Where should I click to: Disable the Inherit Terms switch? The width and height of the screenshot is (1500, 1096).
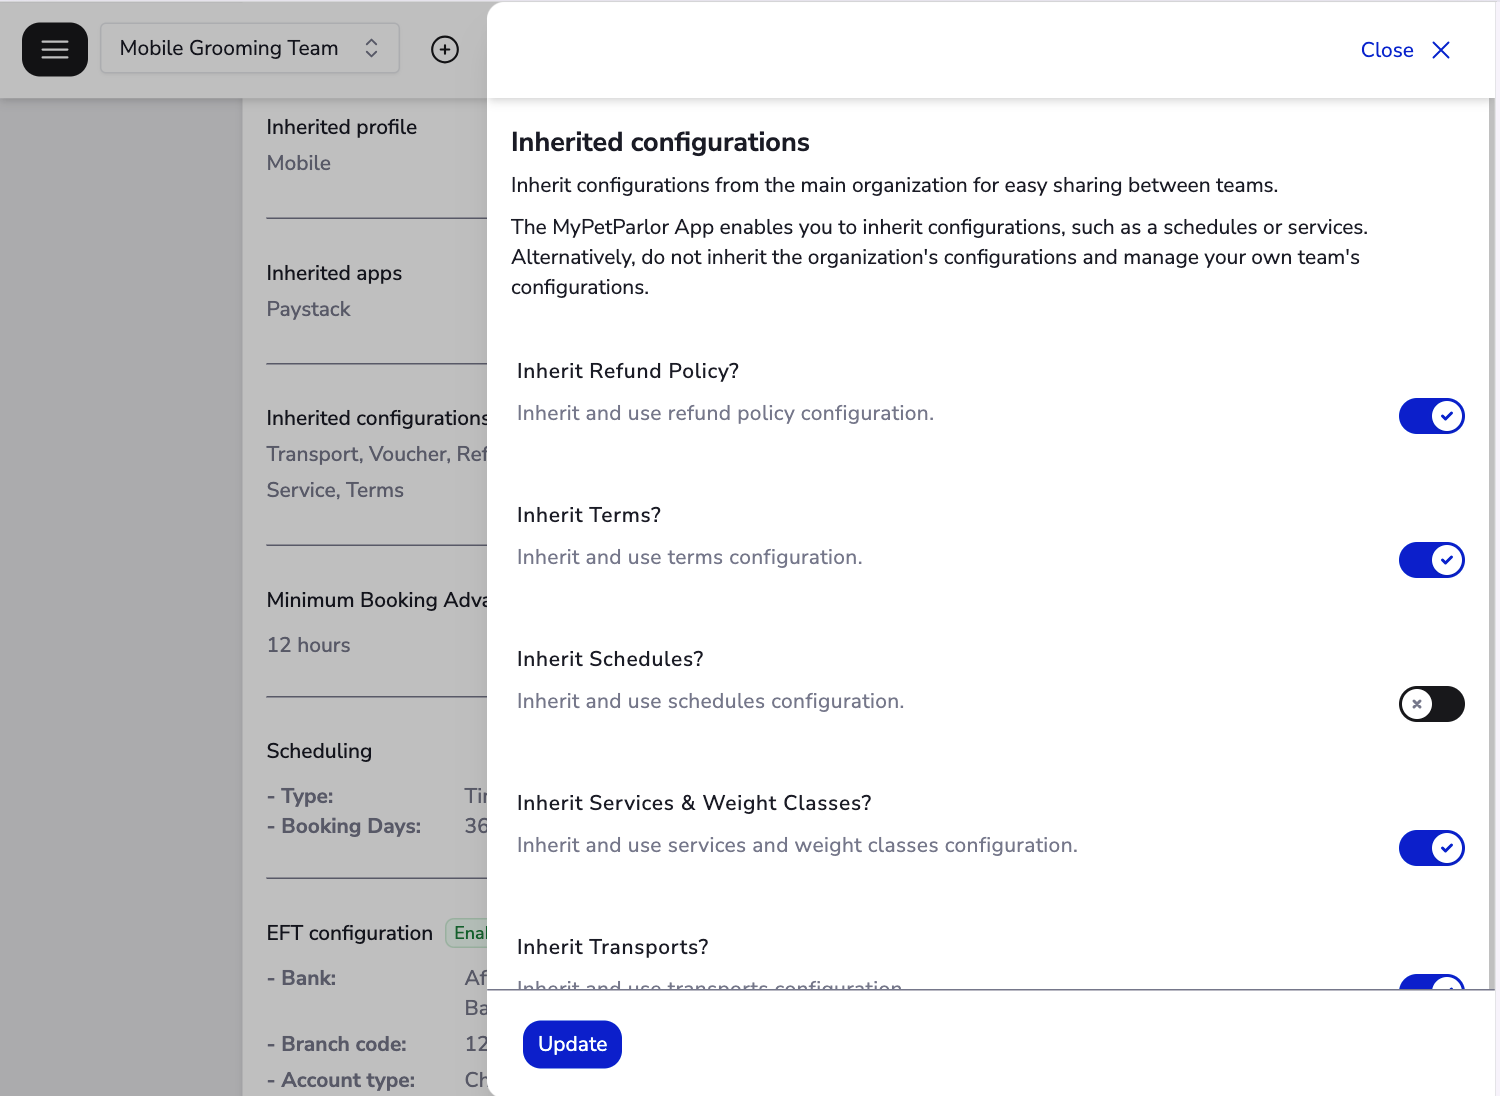click(1431, 560)
